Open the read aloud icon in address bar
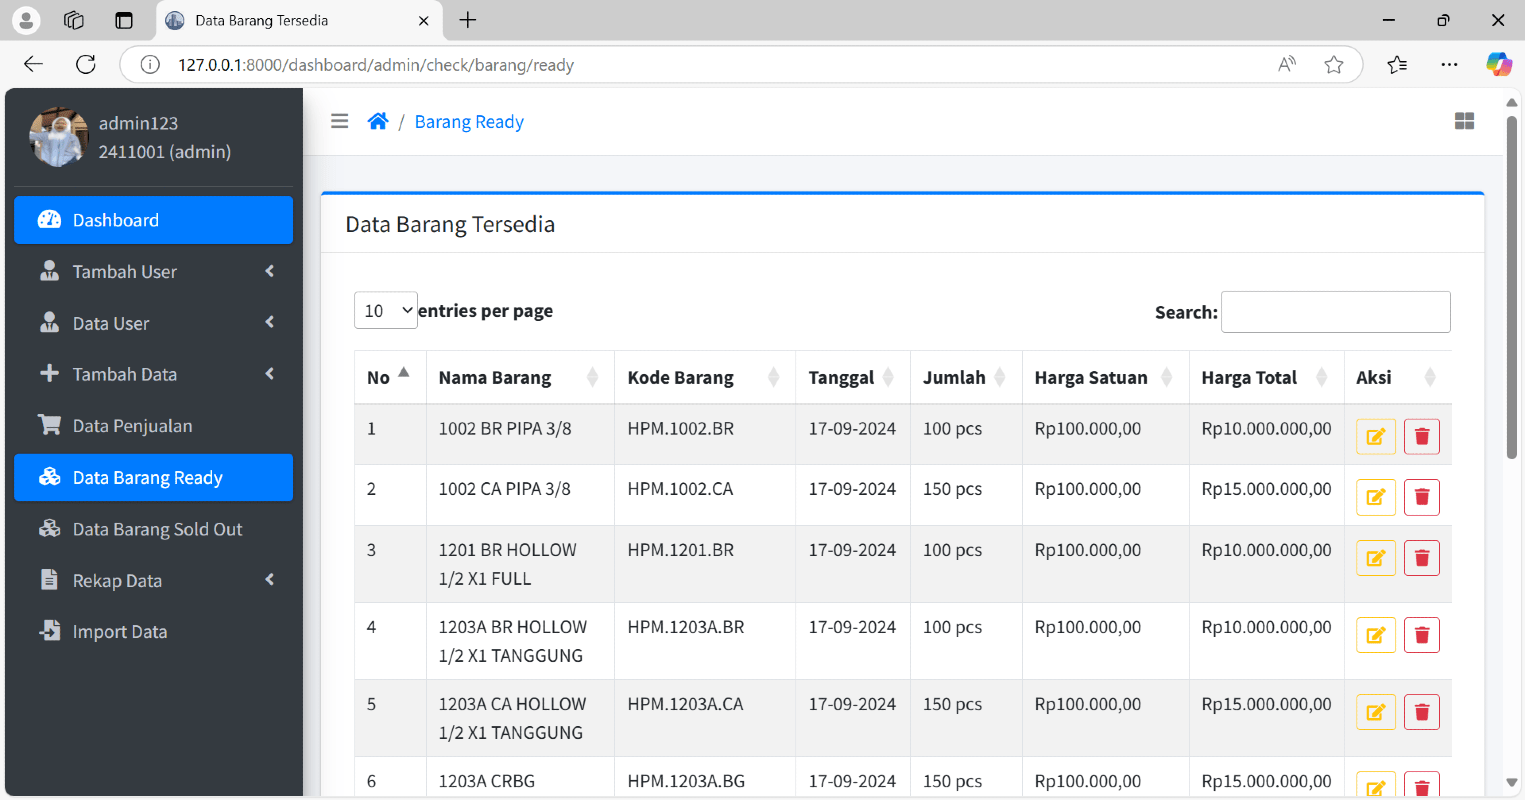Image resolution: width=1525 pixels, height=800 pixels. 1287,64
